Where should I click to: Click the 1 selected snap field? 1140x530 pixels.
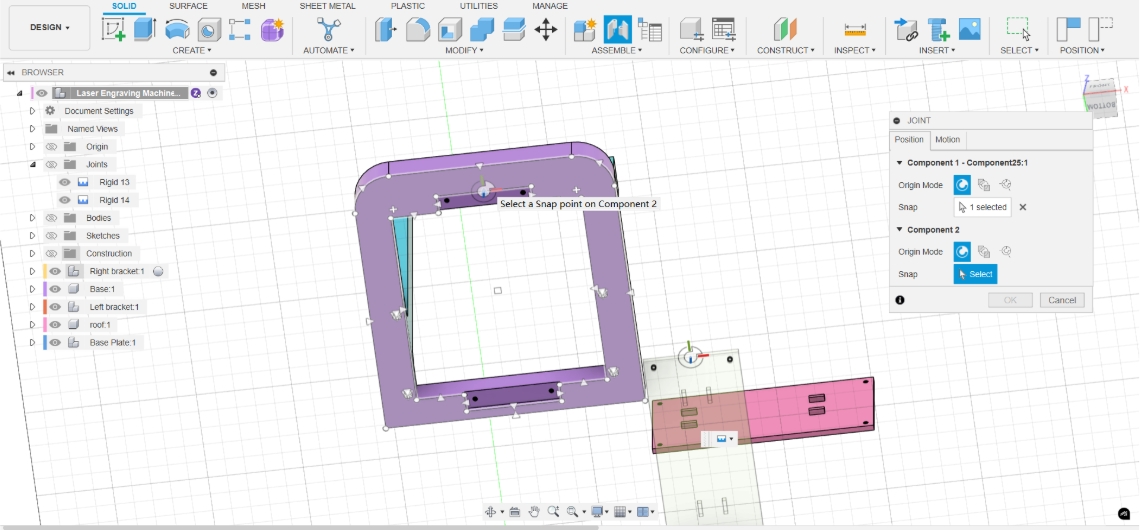pyautogui.click(x=982, y=207)
